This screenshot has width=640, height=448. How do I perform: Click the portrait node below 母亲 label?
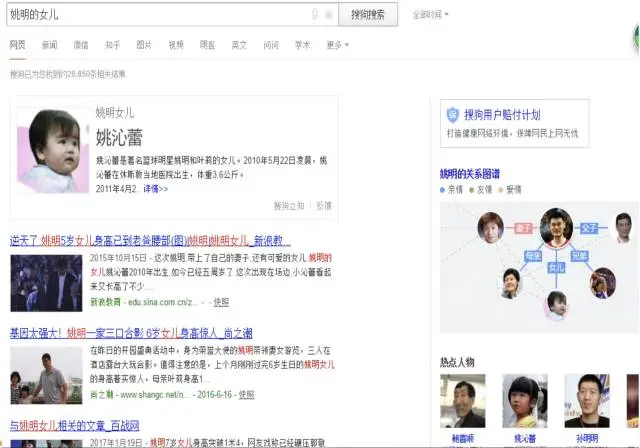pyautogui.click(x=511, y=283)
